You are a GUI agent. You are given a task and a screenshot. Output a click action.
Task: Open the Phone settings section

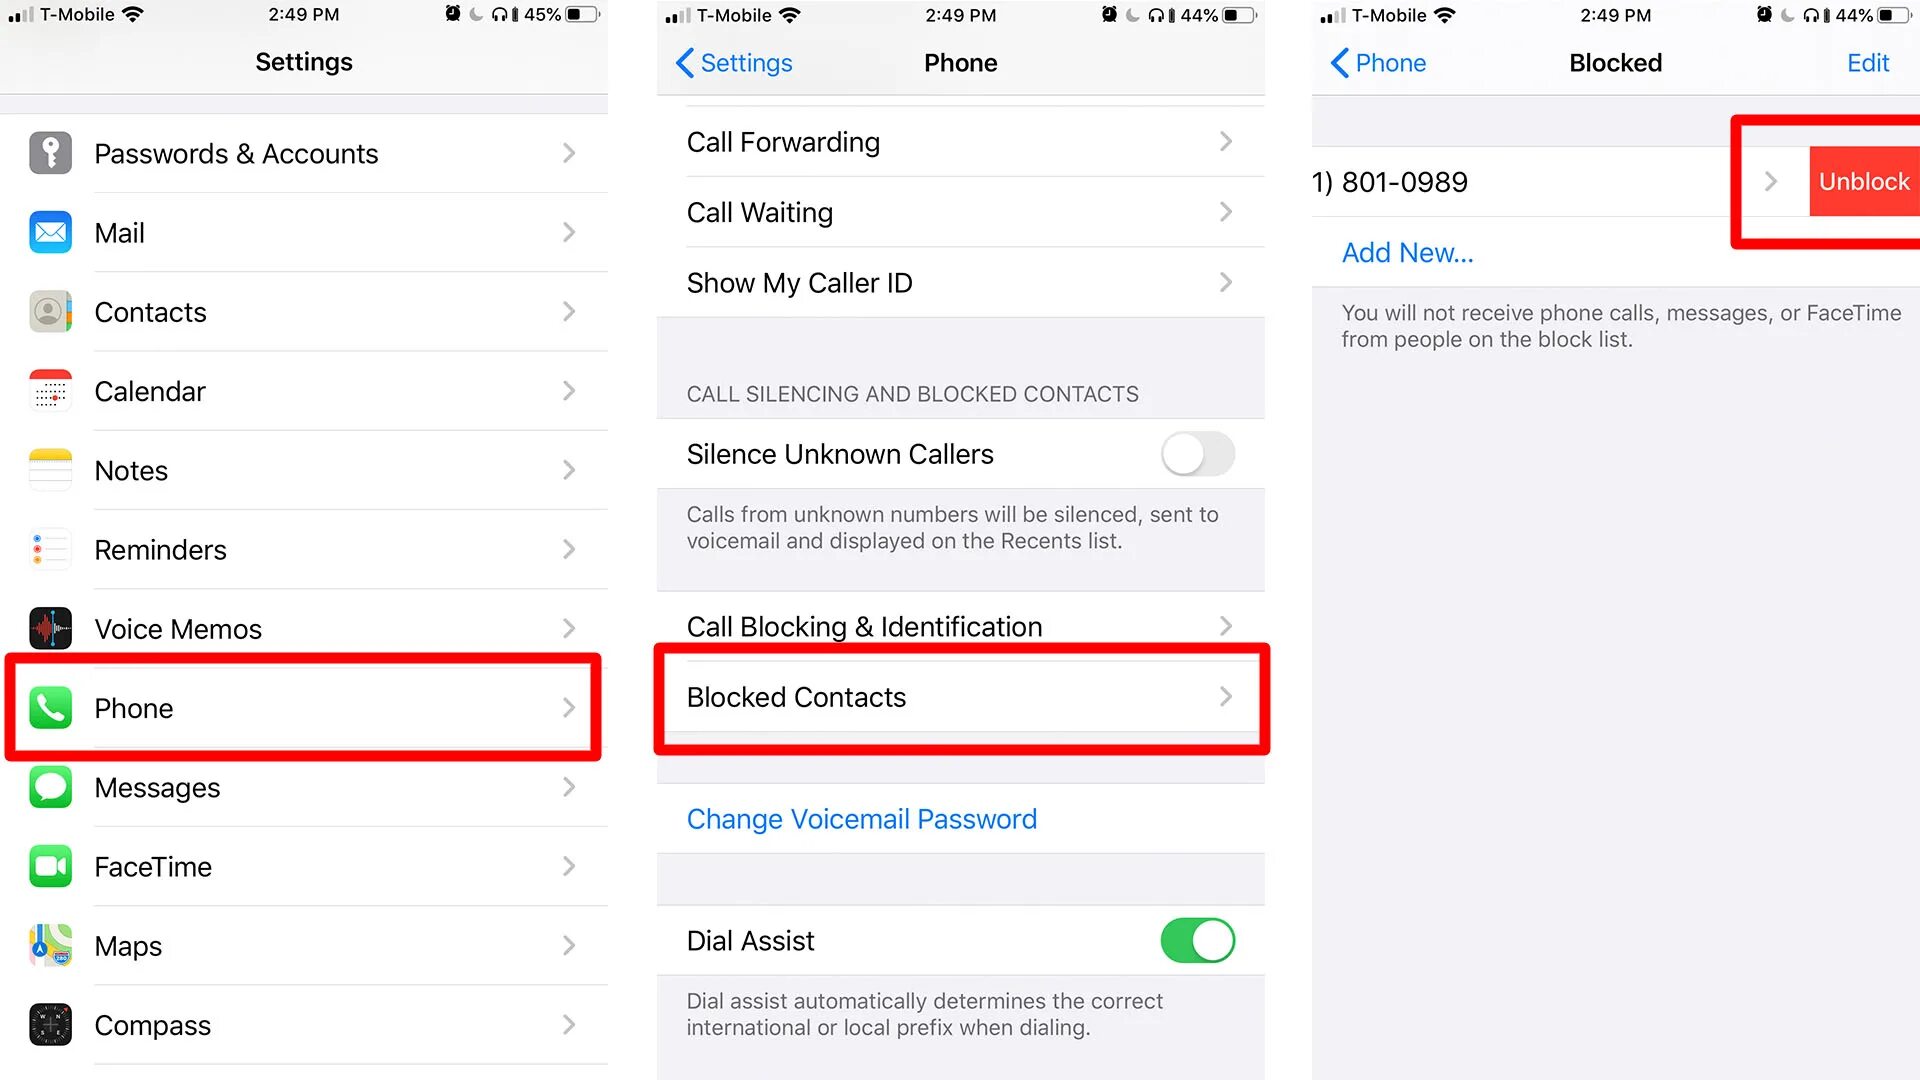point(303,708)
